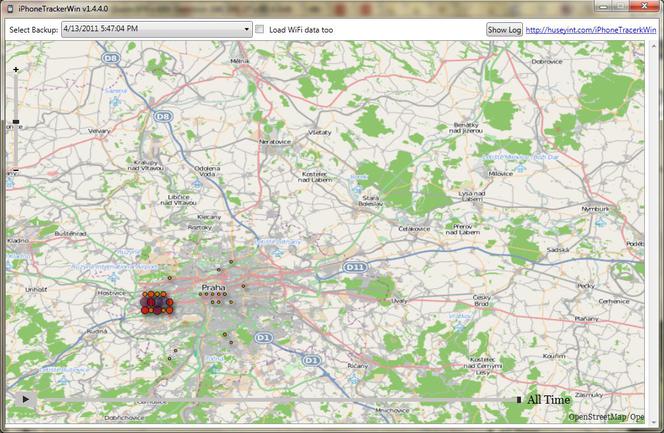This screenshot has width=664, height=433.
Task: Click the middle of the timeline track
Action: coord(277,399)
